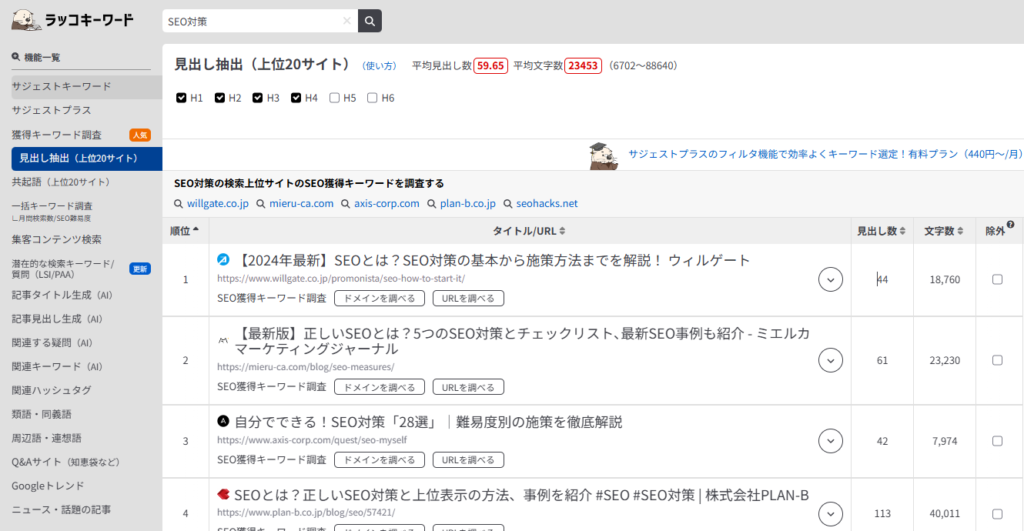This screenshot has width=1024, height=531.
Task: Uncheck the H1 checkbox
Action: 181,98
